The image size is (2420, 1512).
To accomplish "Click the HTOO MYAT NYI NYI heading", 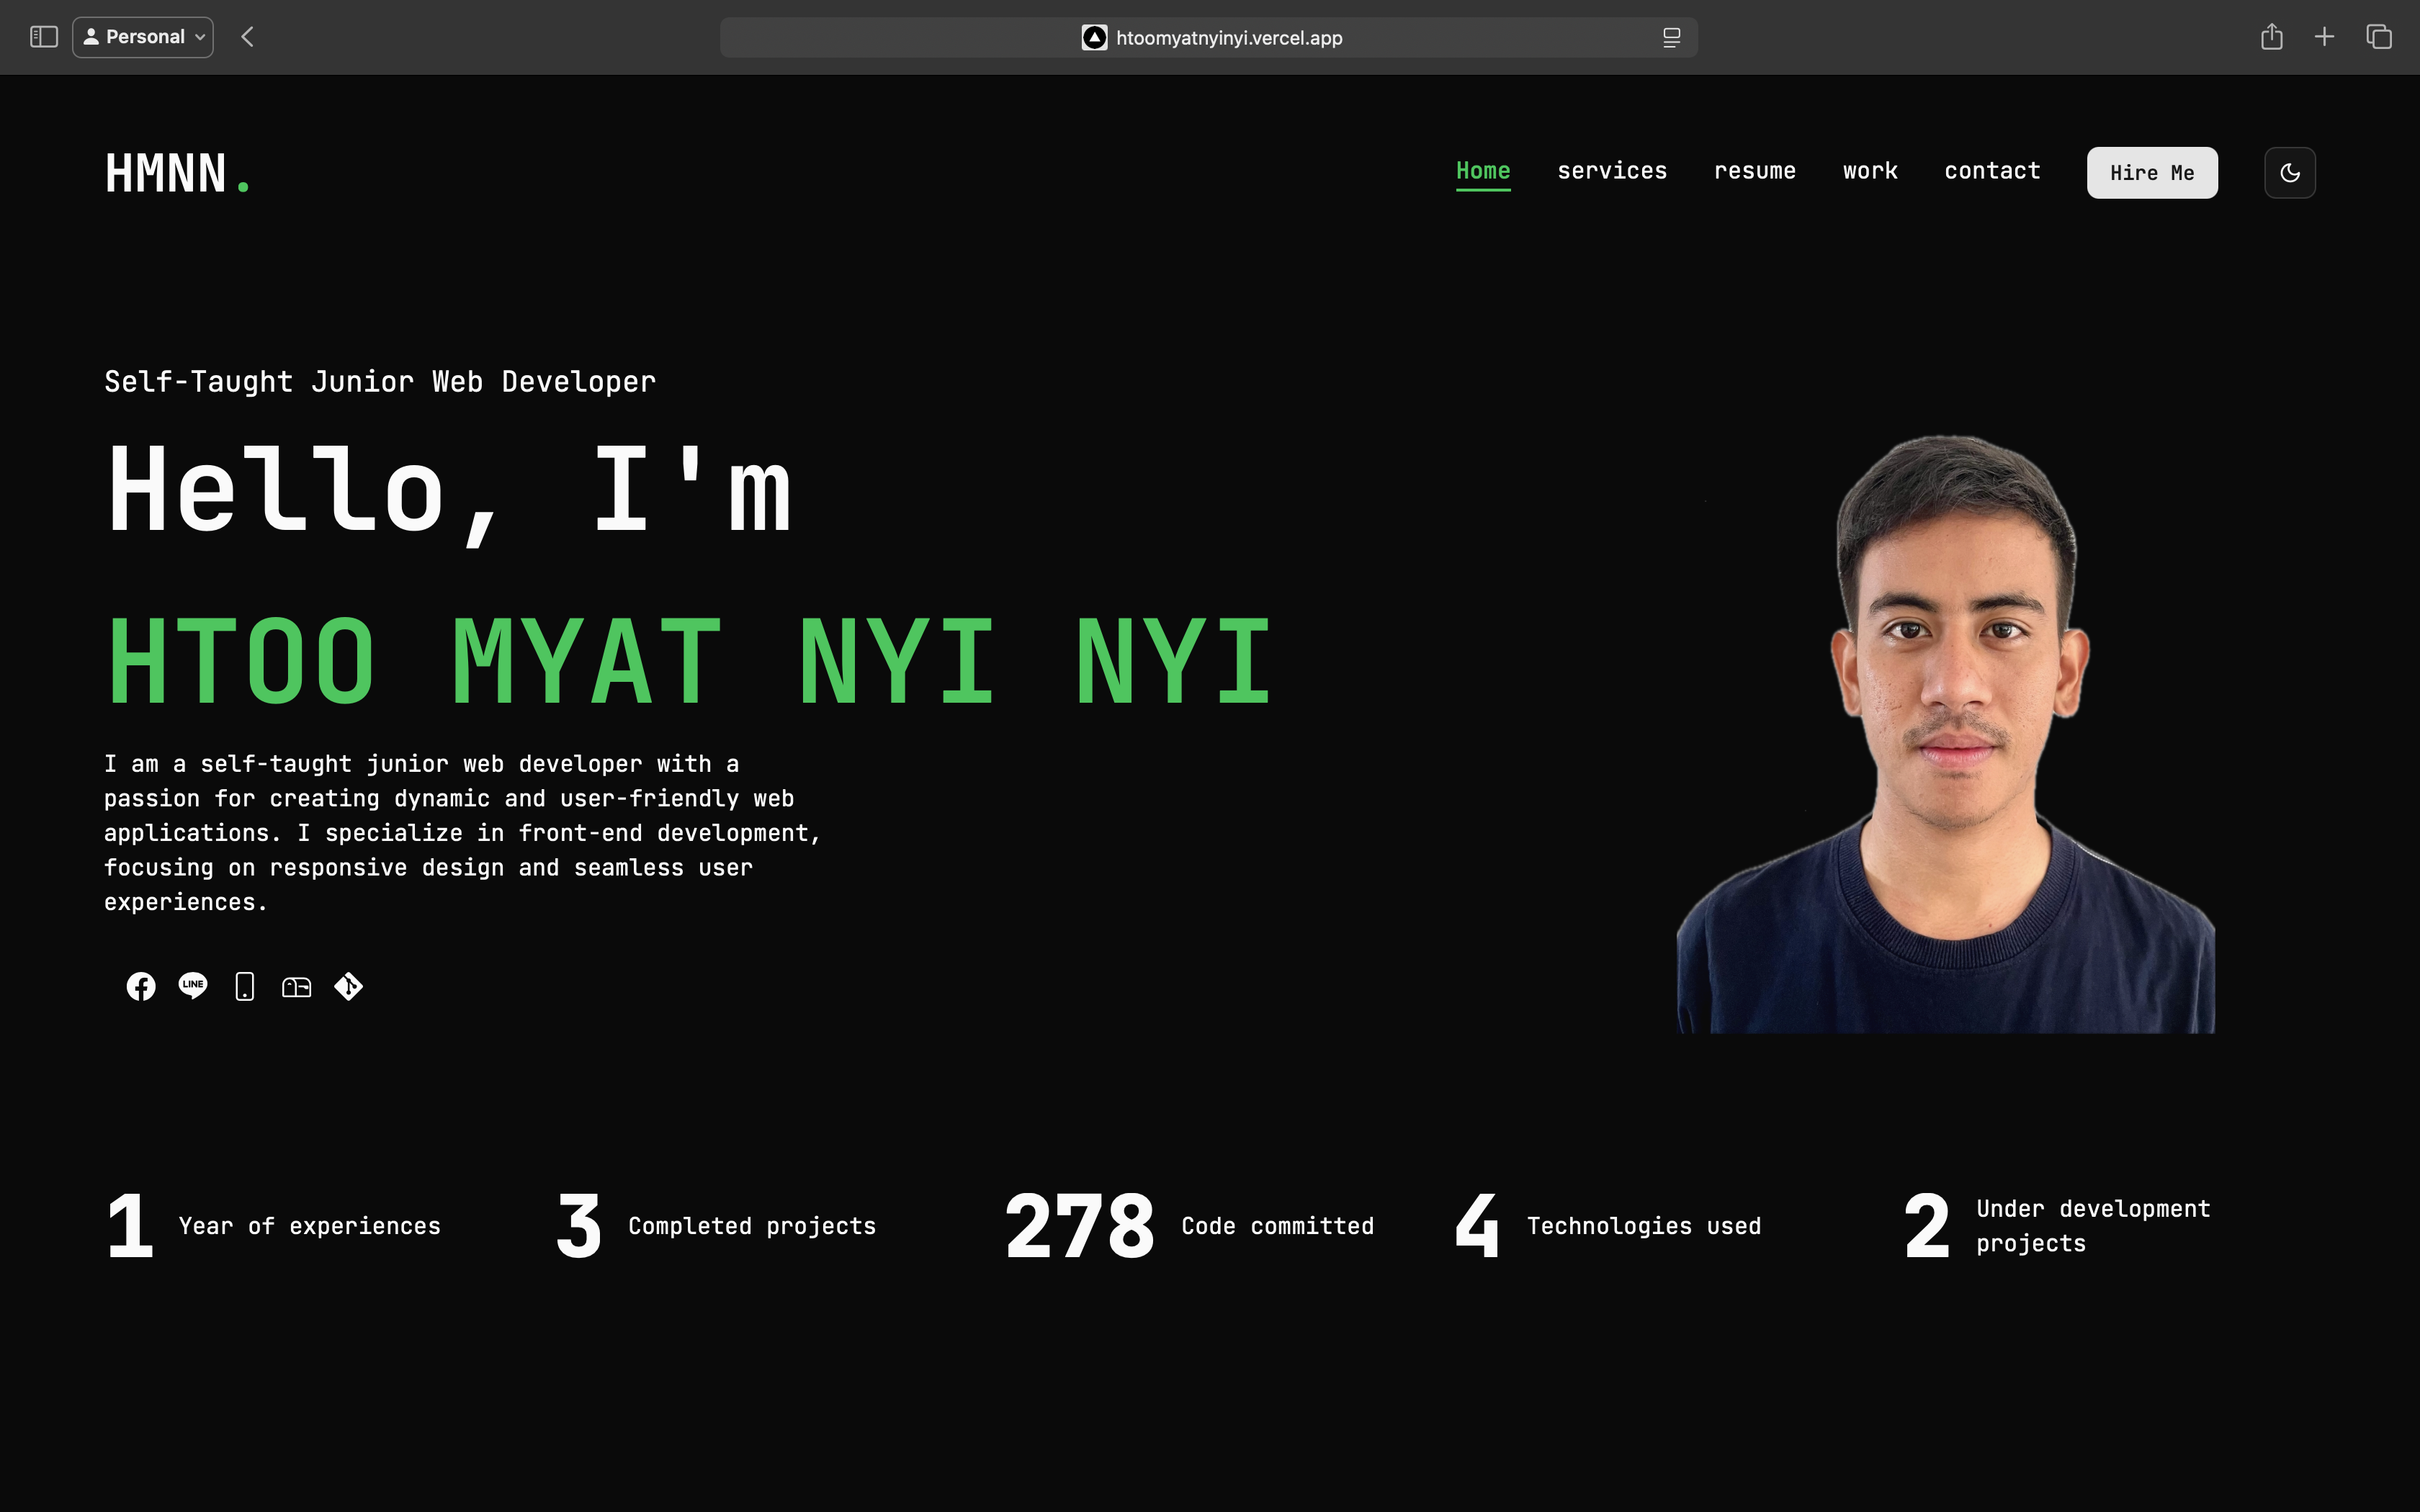I will tap(690, 661).
